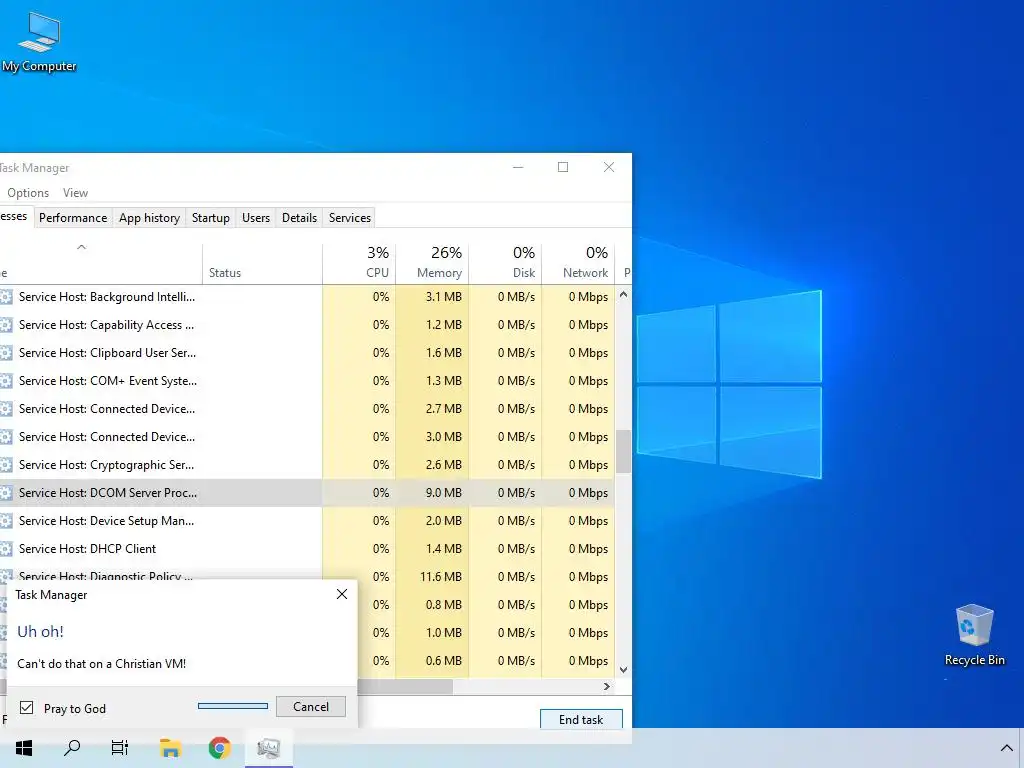Click the End task button
1024x768 pixels.
click(x=581, y=720)
